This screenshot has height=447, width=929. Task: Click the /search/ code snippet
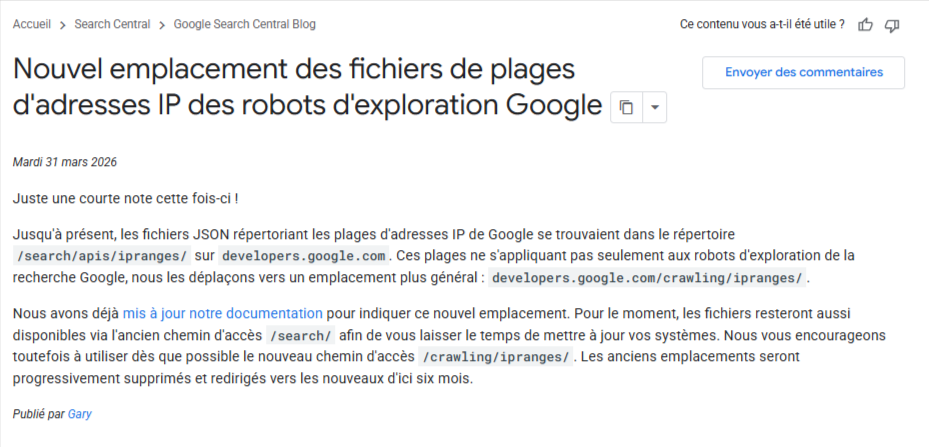click(301, 335)
